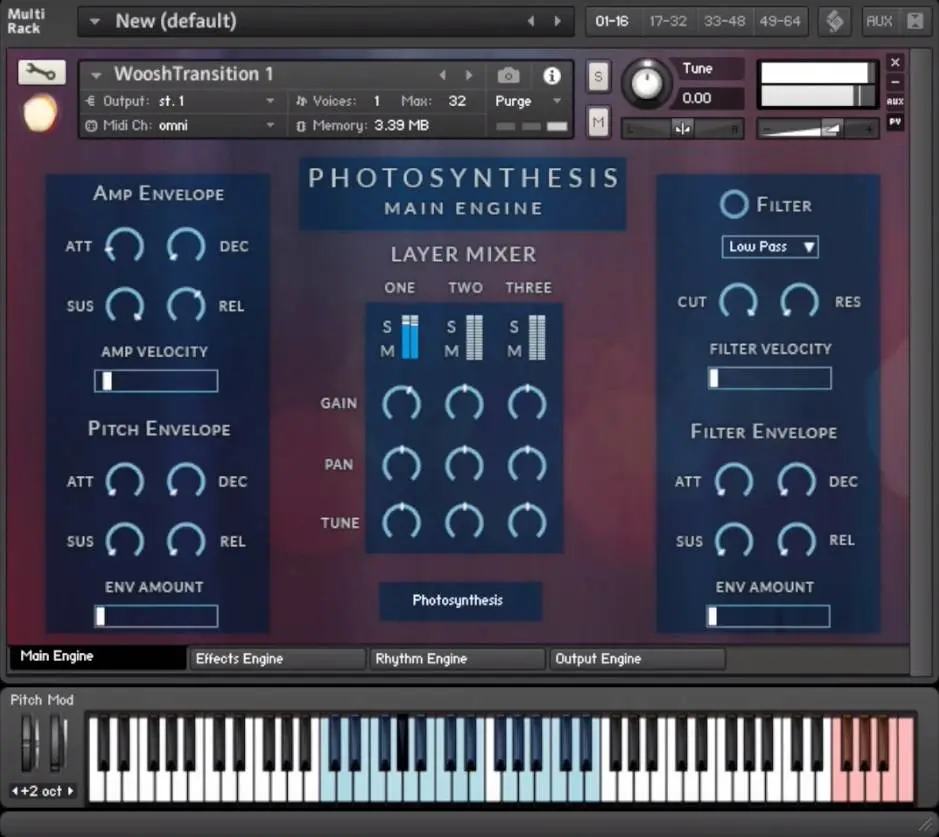Shift keyboard octave down with left arrow
Viewport: 939px width, 837px height.
[x=15, y=791]
